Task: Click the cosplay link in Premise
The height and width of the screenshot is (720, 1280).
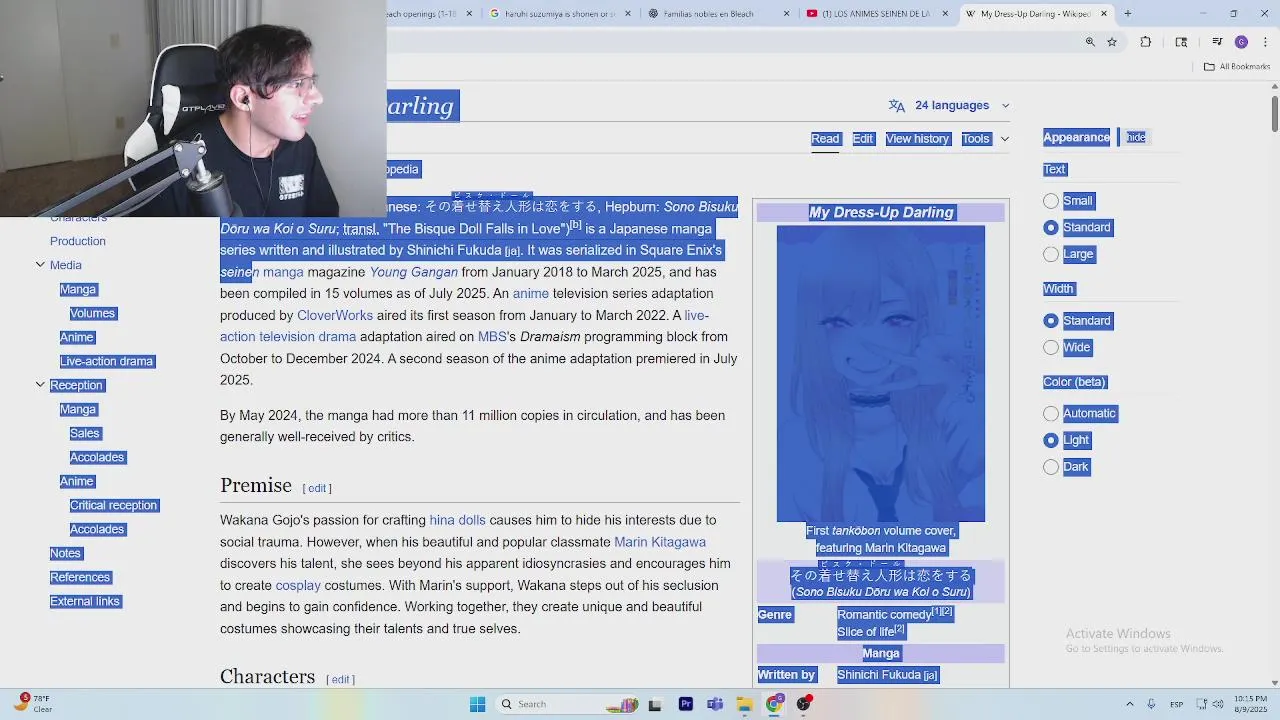Action: (x=298, y=586)
